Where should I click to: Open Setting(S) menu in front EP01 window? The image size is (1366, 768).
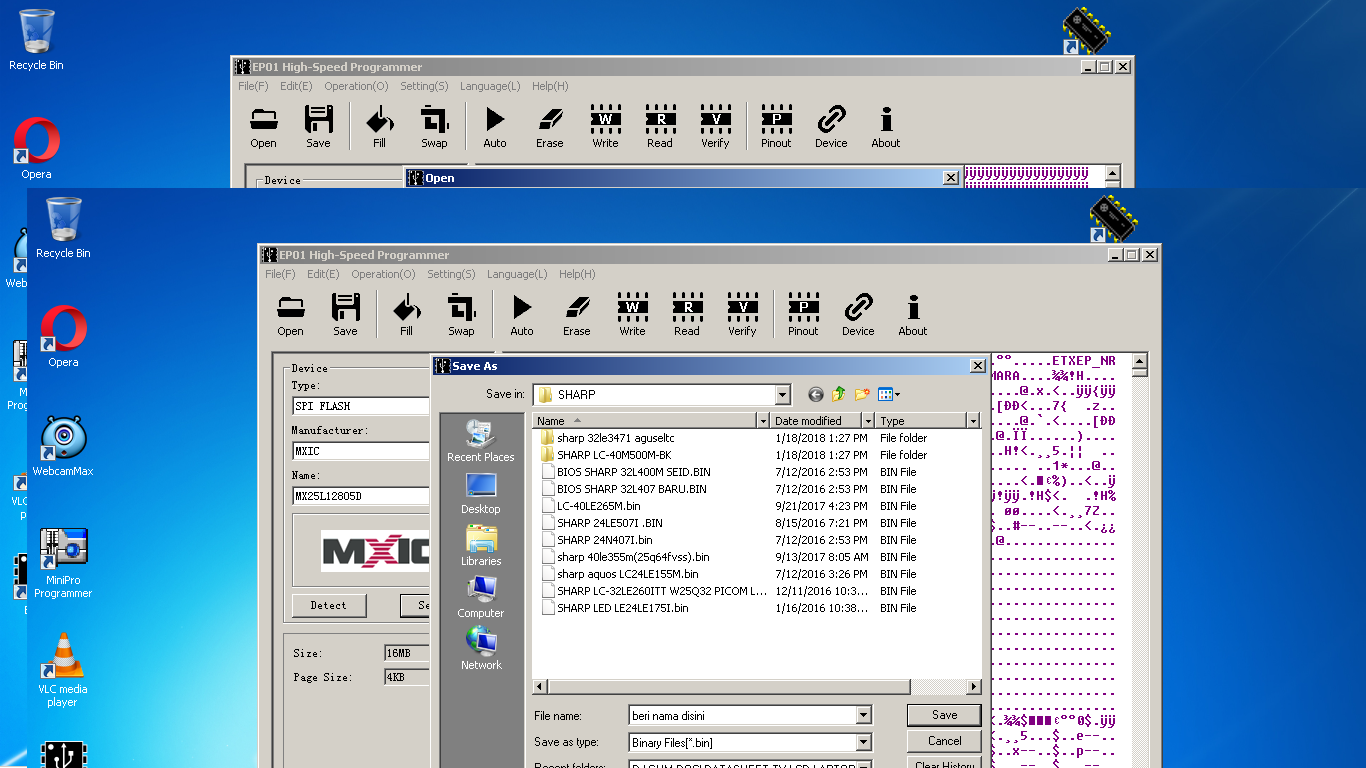(x=451, y=274)
